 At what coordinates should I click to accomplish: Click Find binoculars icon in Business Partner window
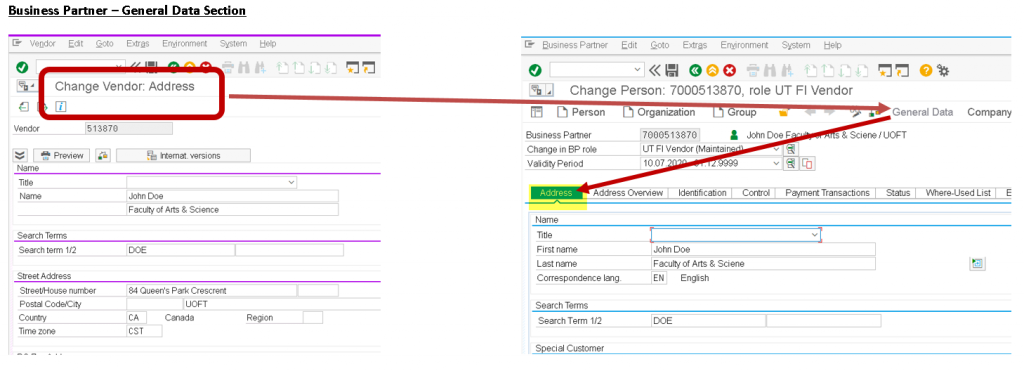pos(769,71)
